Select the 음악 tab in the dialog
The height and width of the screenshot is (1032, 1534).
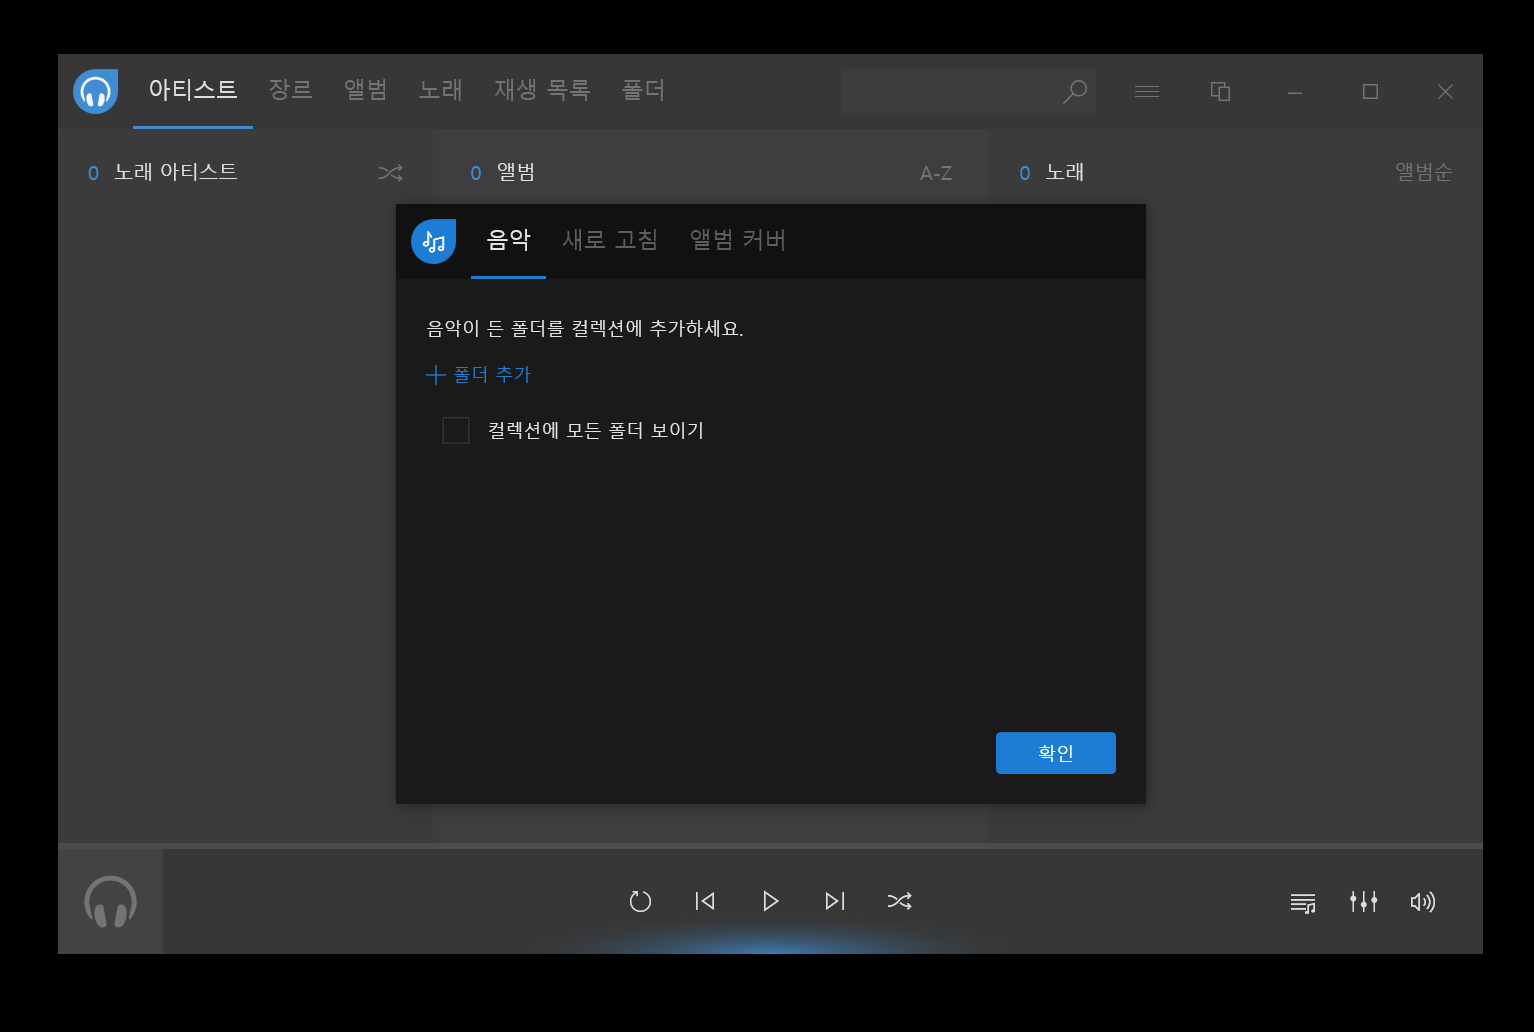[508, 240]
